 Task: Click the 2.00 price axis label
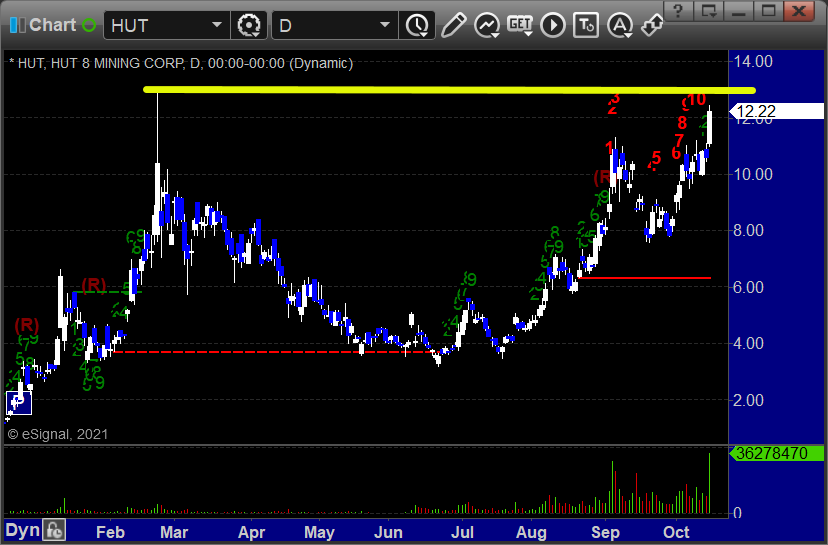pos(749,400)
